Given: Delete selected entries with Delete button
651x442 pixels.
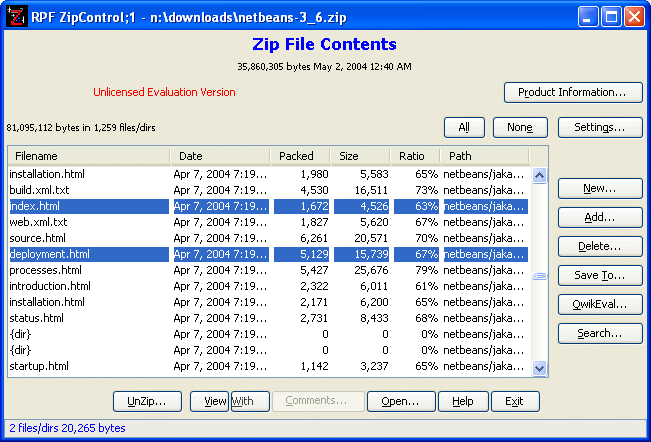Looking at the screenshot, I should (600, 247).
